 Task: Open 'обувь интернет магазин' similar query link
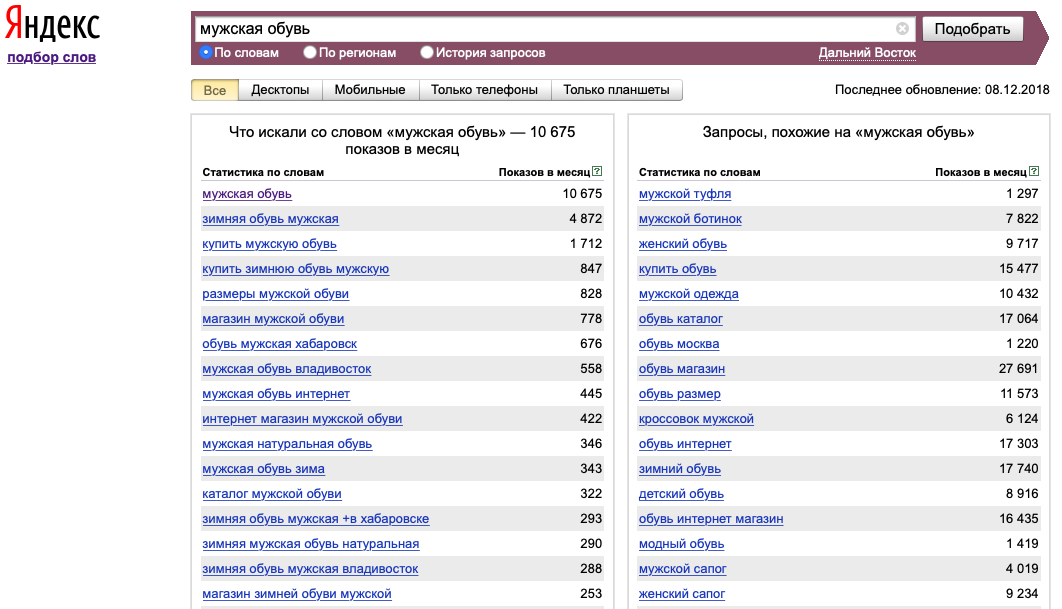711,519
